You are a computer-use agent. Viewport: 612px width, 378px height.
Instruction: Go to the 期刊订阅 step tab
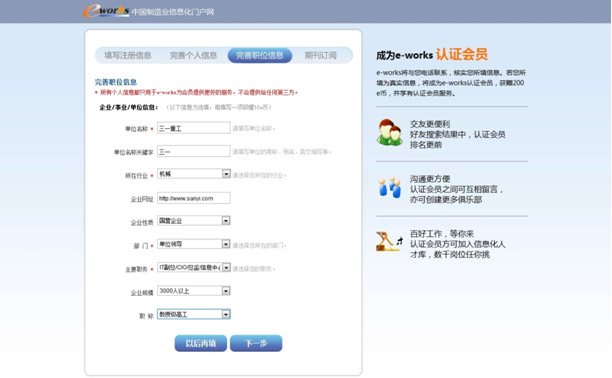click(320, 55)
